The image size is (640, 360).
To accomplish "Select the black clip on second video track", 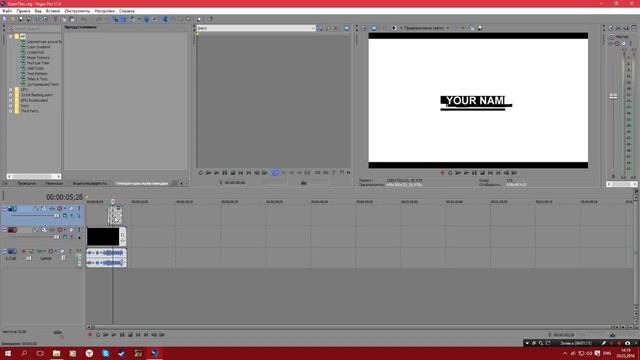I will click(x=103, y=236).
